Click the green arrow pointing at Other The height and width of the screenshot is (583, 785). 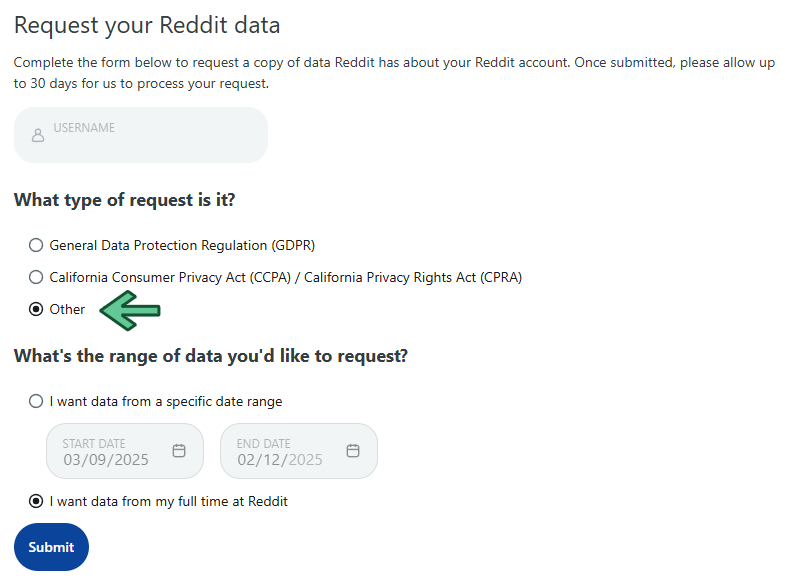130,310
